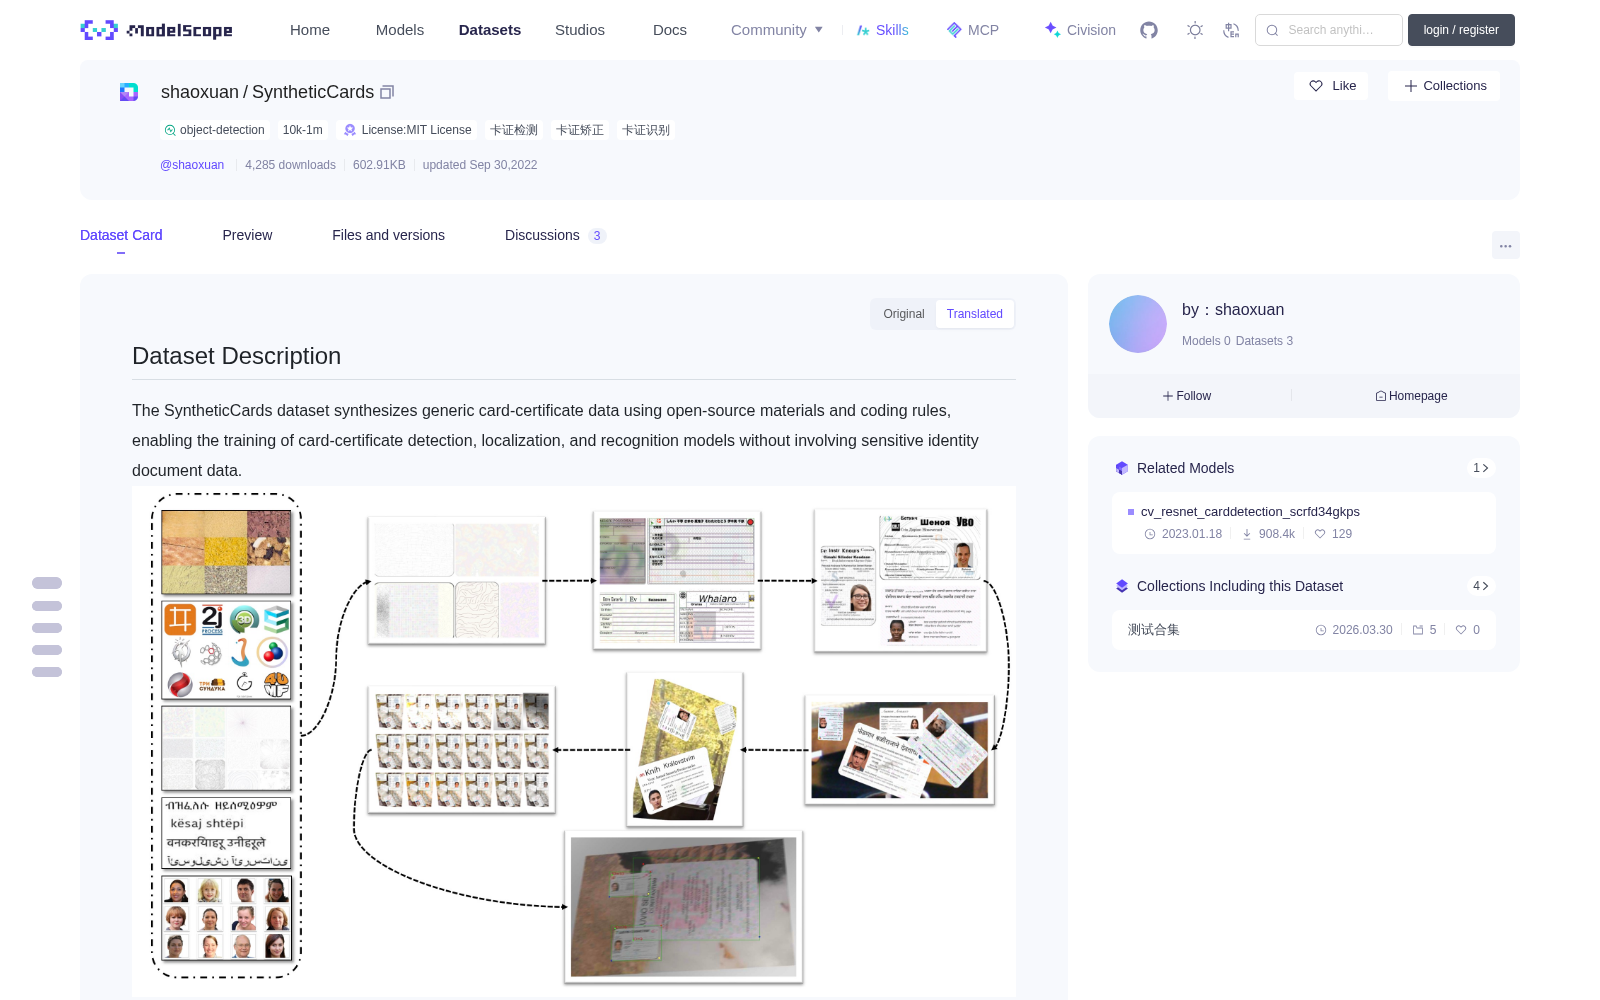Viewport: 1600px width, 1000px height.
Task: Select the Dataset Card tab
Action: click(121, 235)
